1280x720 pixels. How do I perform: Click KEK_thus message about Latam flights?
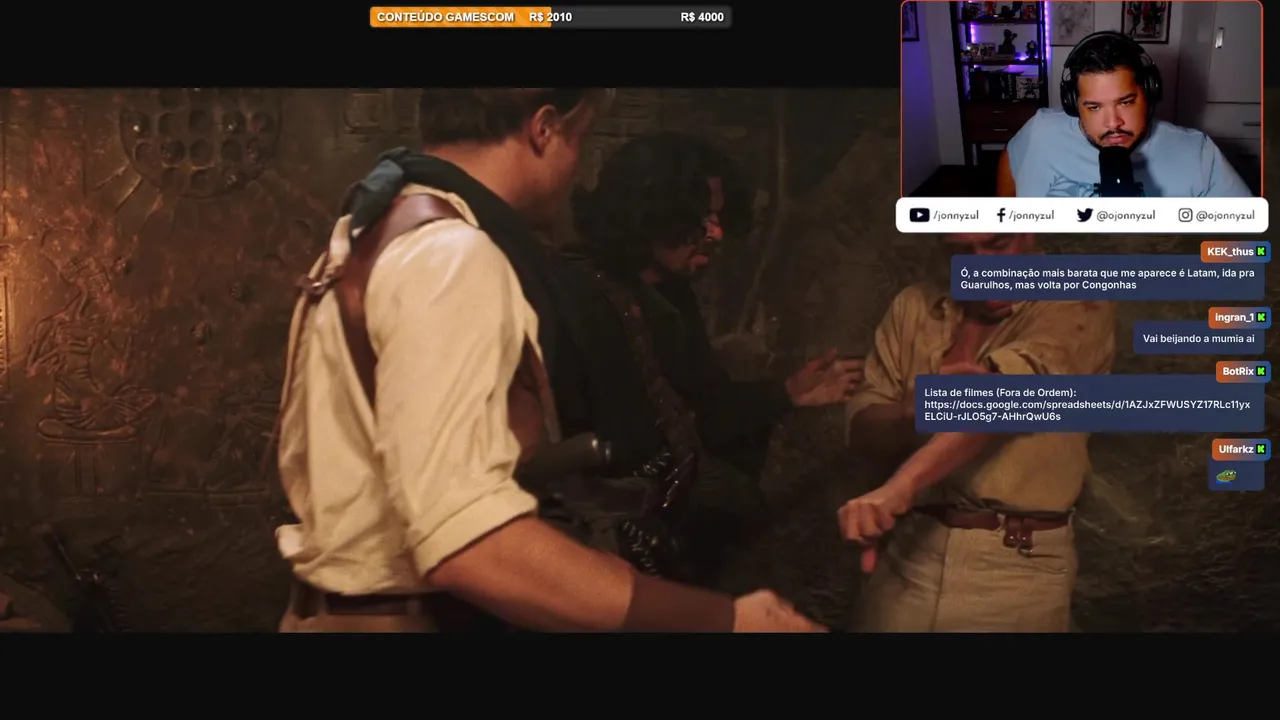[1108, 278]
